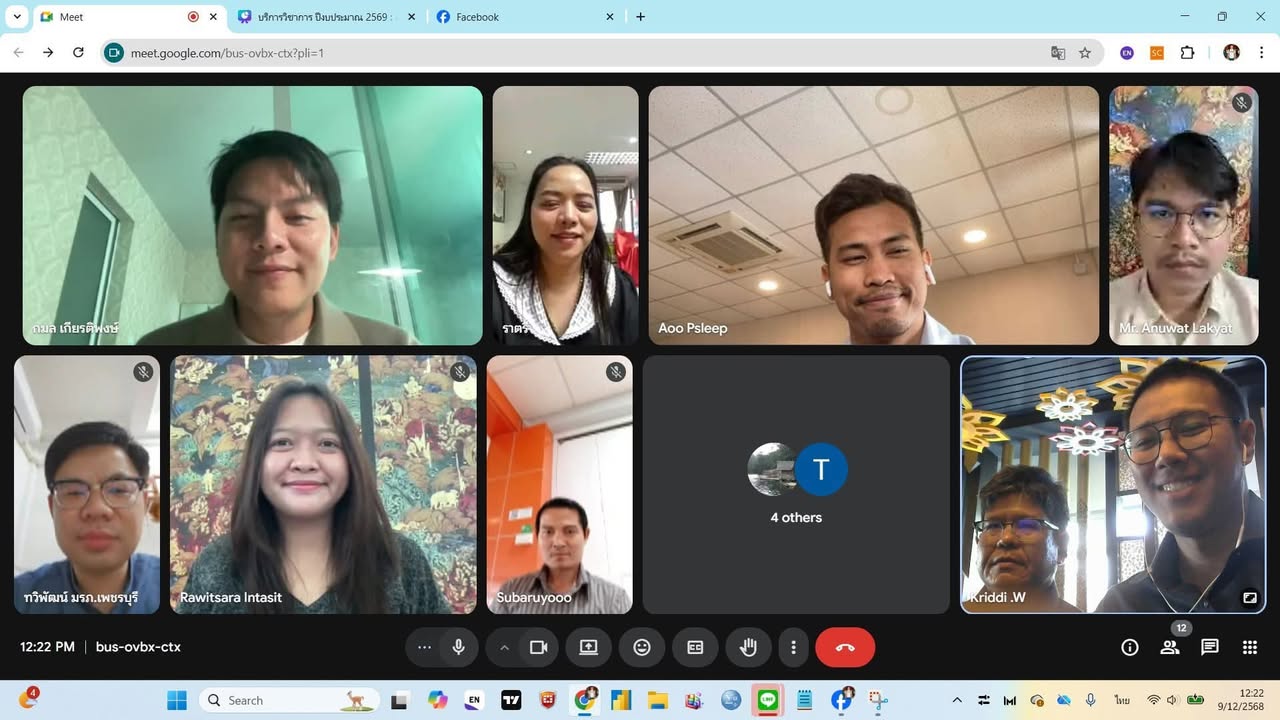Open the chat with everyone panel
The height and width of the screenshot is (720, 1280).
pos(1210,647)
